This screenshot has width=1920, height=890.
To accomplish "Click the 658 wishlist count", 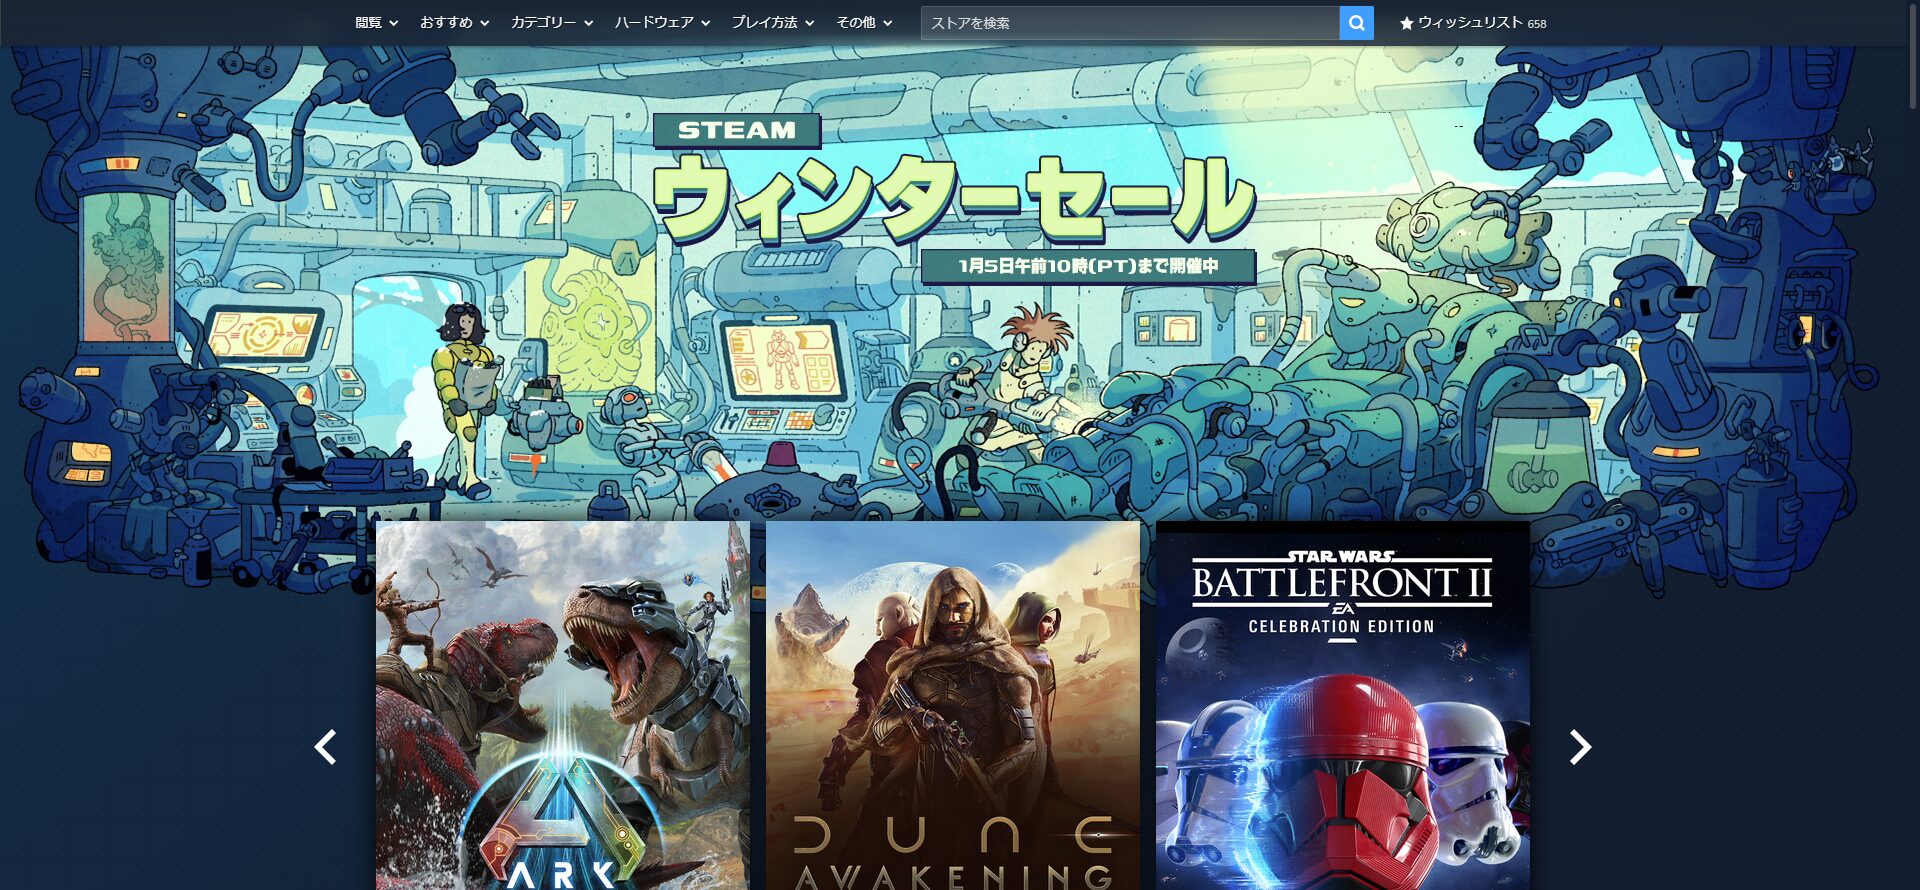I will click(1537, 24).
